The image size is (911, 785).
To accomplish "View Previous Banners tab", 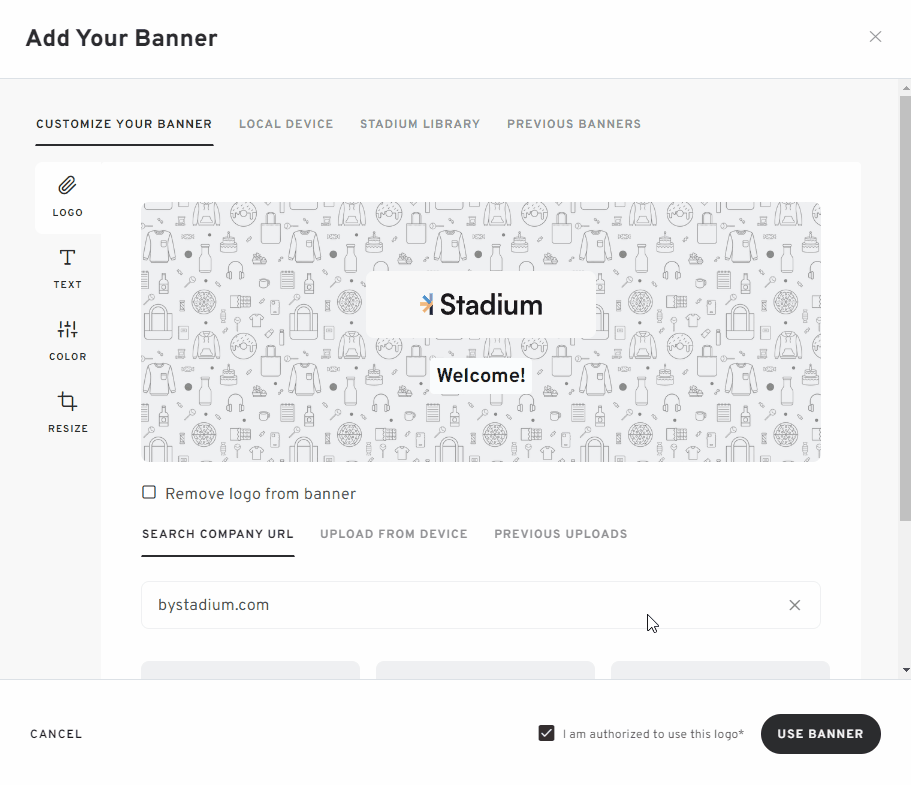I will [574, 124].
